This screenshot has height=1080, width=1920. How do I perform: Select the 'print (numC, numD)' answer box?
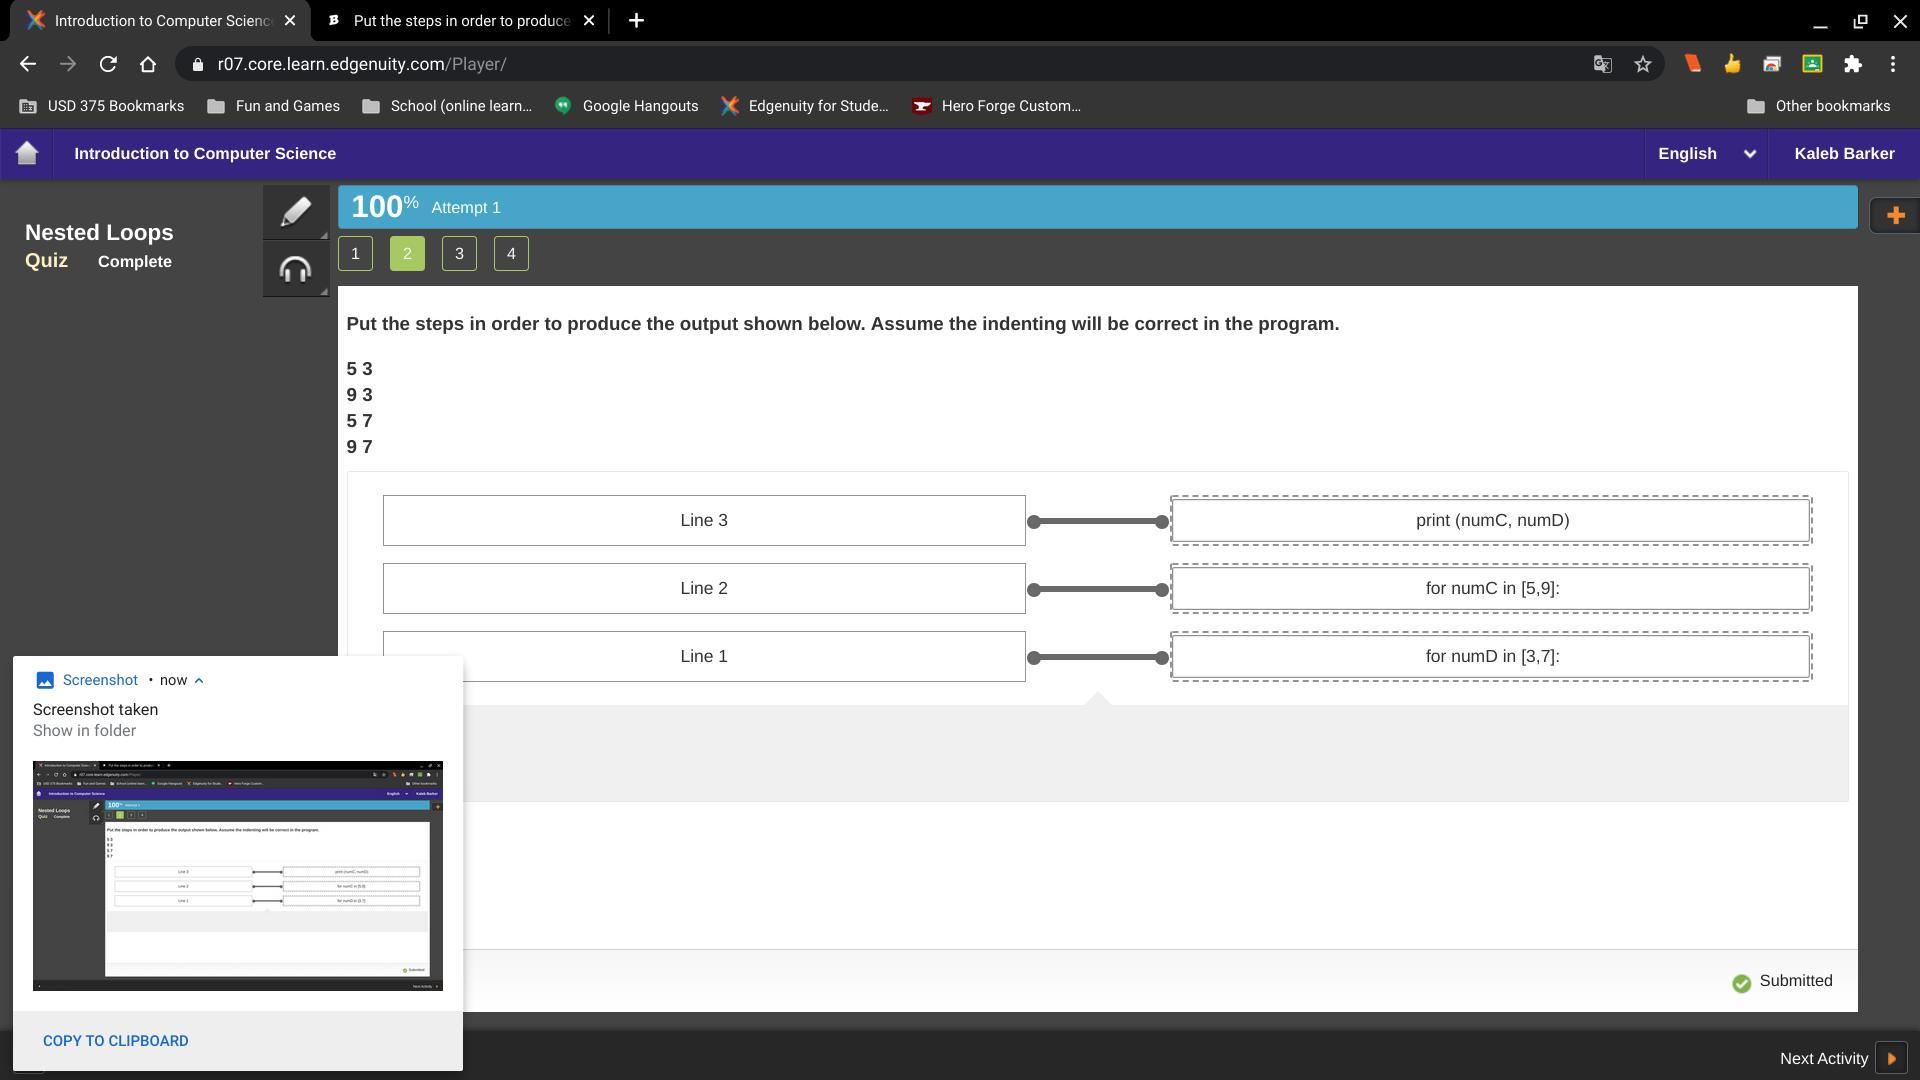coord(1491,520)
